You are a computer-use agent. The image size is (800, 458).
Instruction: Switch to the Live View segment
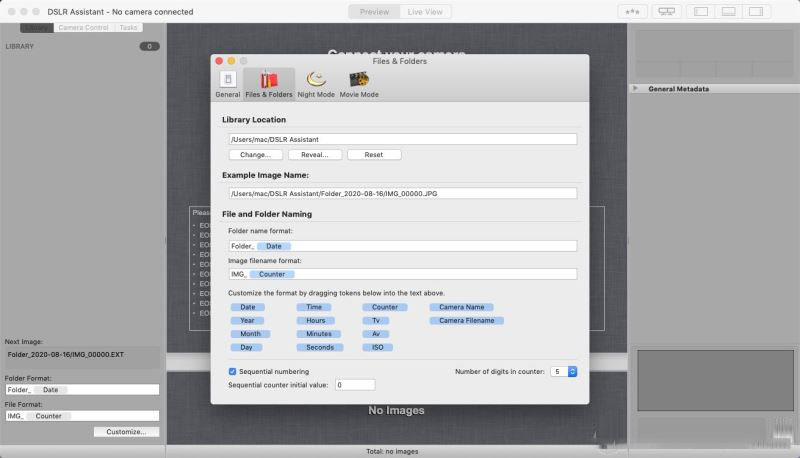[x=425, y=12]
